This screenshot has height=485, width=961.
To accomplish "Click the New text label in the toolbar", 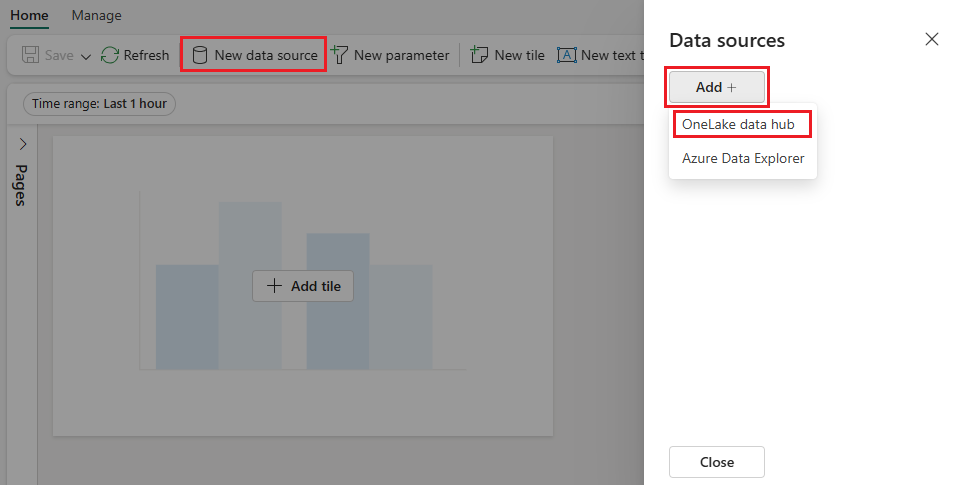I will pyautogui.click(x=612, y=55).
